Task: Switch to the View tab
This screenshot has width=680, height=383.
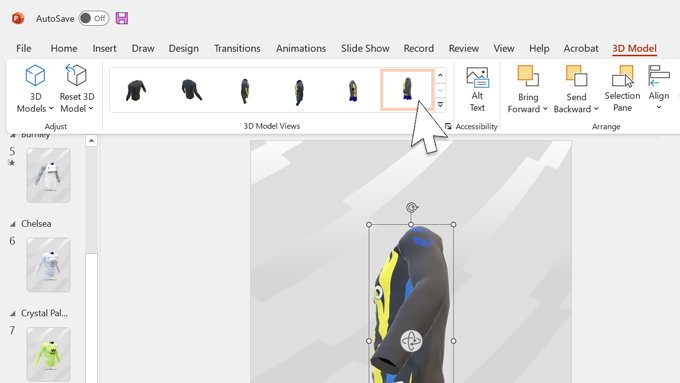Action: click(x=503, y=48)
